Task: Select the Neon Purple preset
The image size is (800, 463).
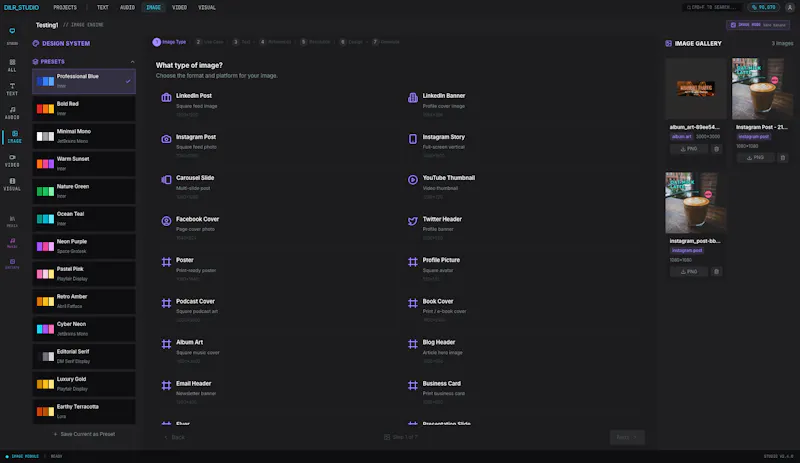Action: coord(84,246)
